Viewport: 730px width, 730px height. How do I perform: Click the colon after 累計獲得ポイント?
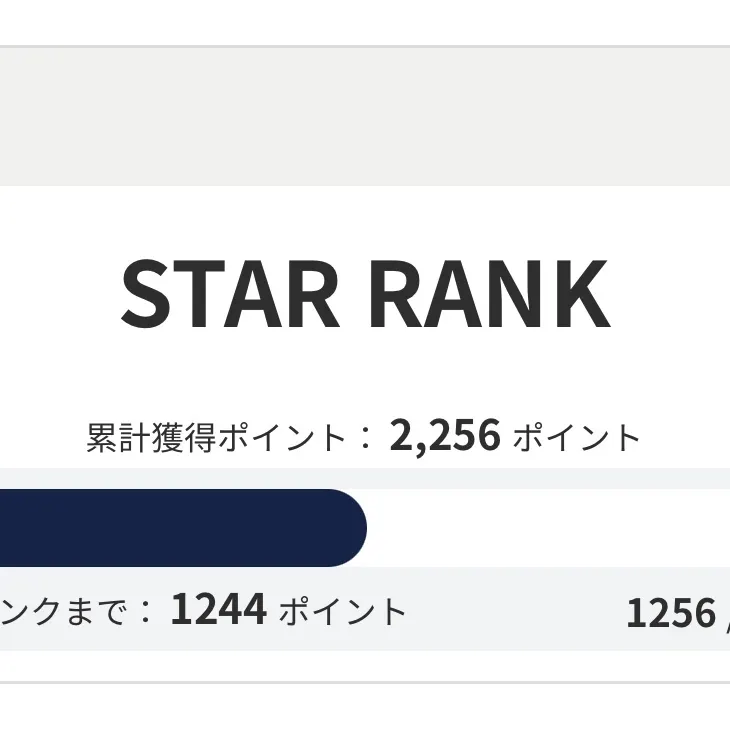coord(365,438)
